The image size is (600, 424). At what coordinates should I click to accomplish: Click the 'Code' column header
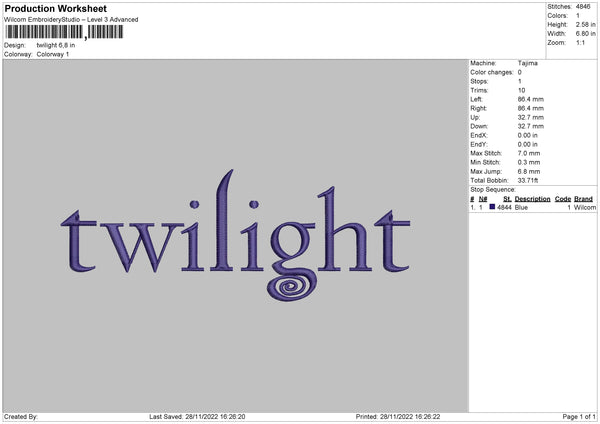(563, 199)
